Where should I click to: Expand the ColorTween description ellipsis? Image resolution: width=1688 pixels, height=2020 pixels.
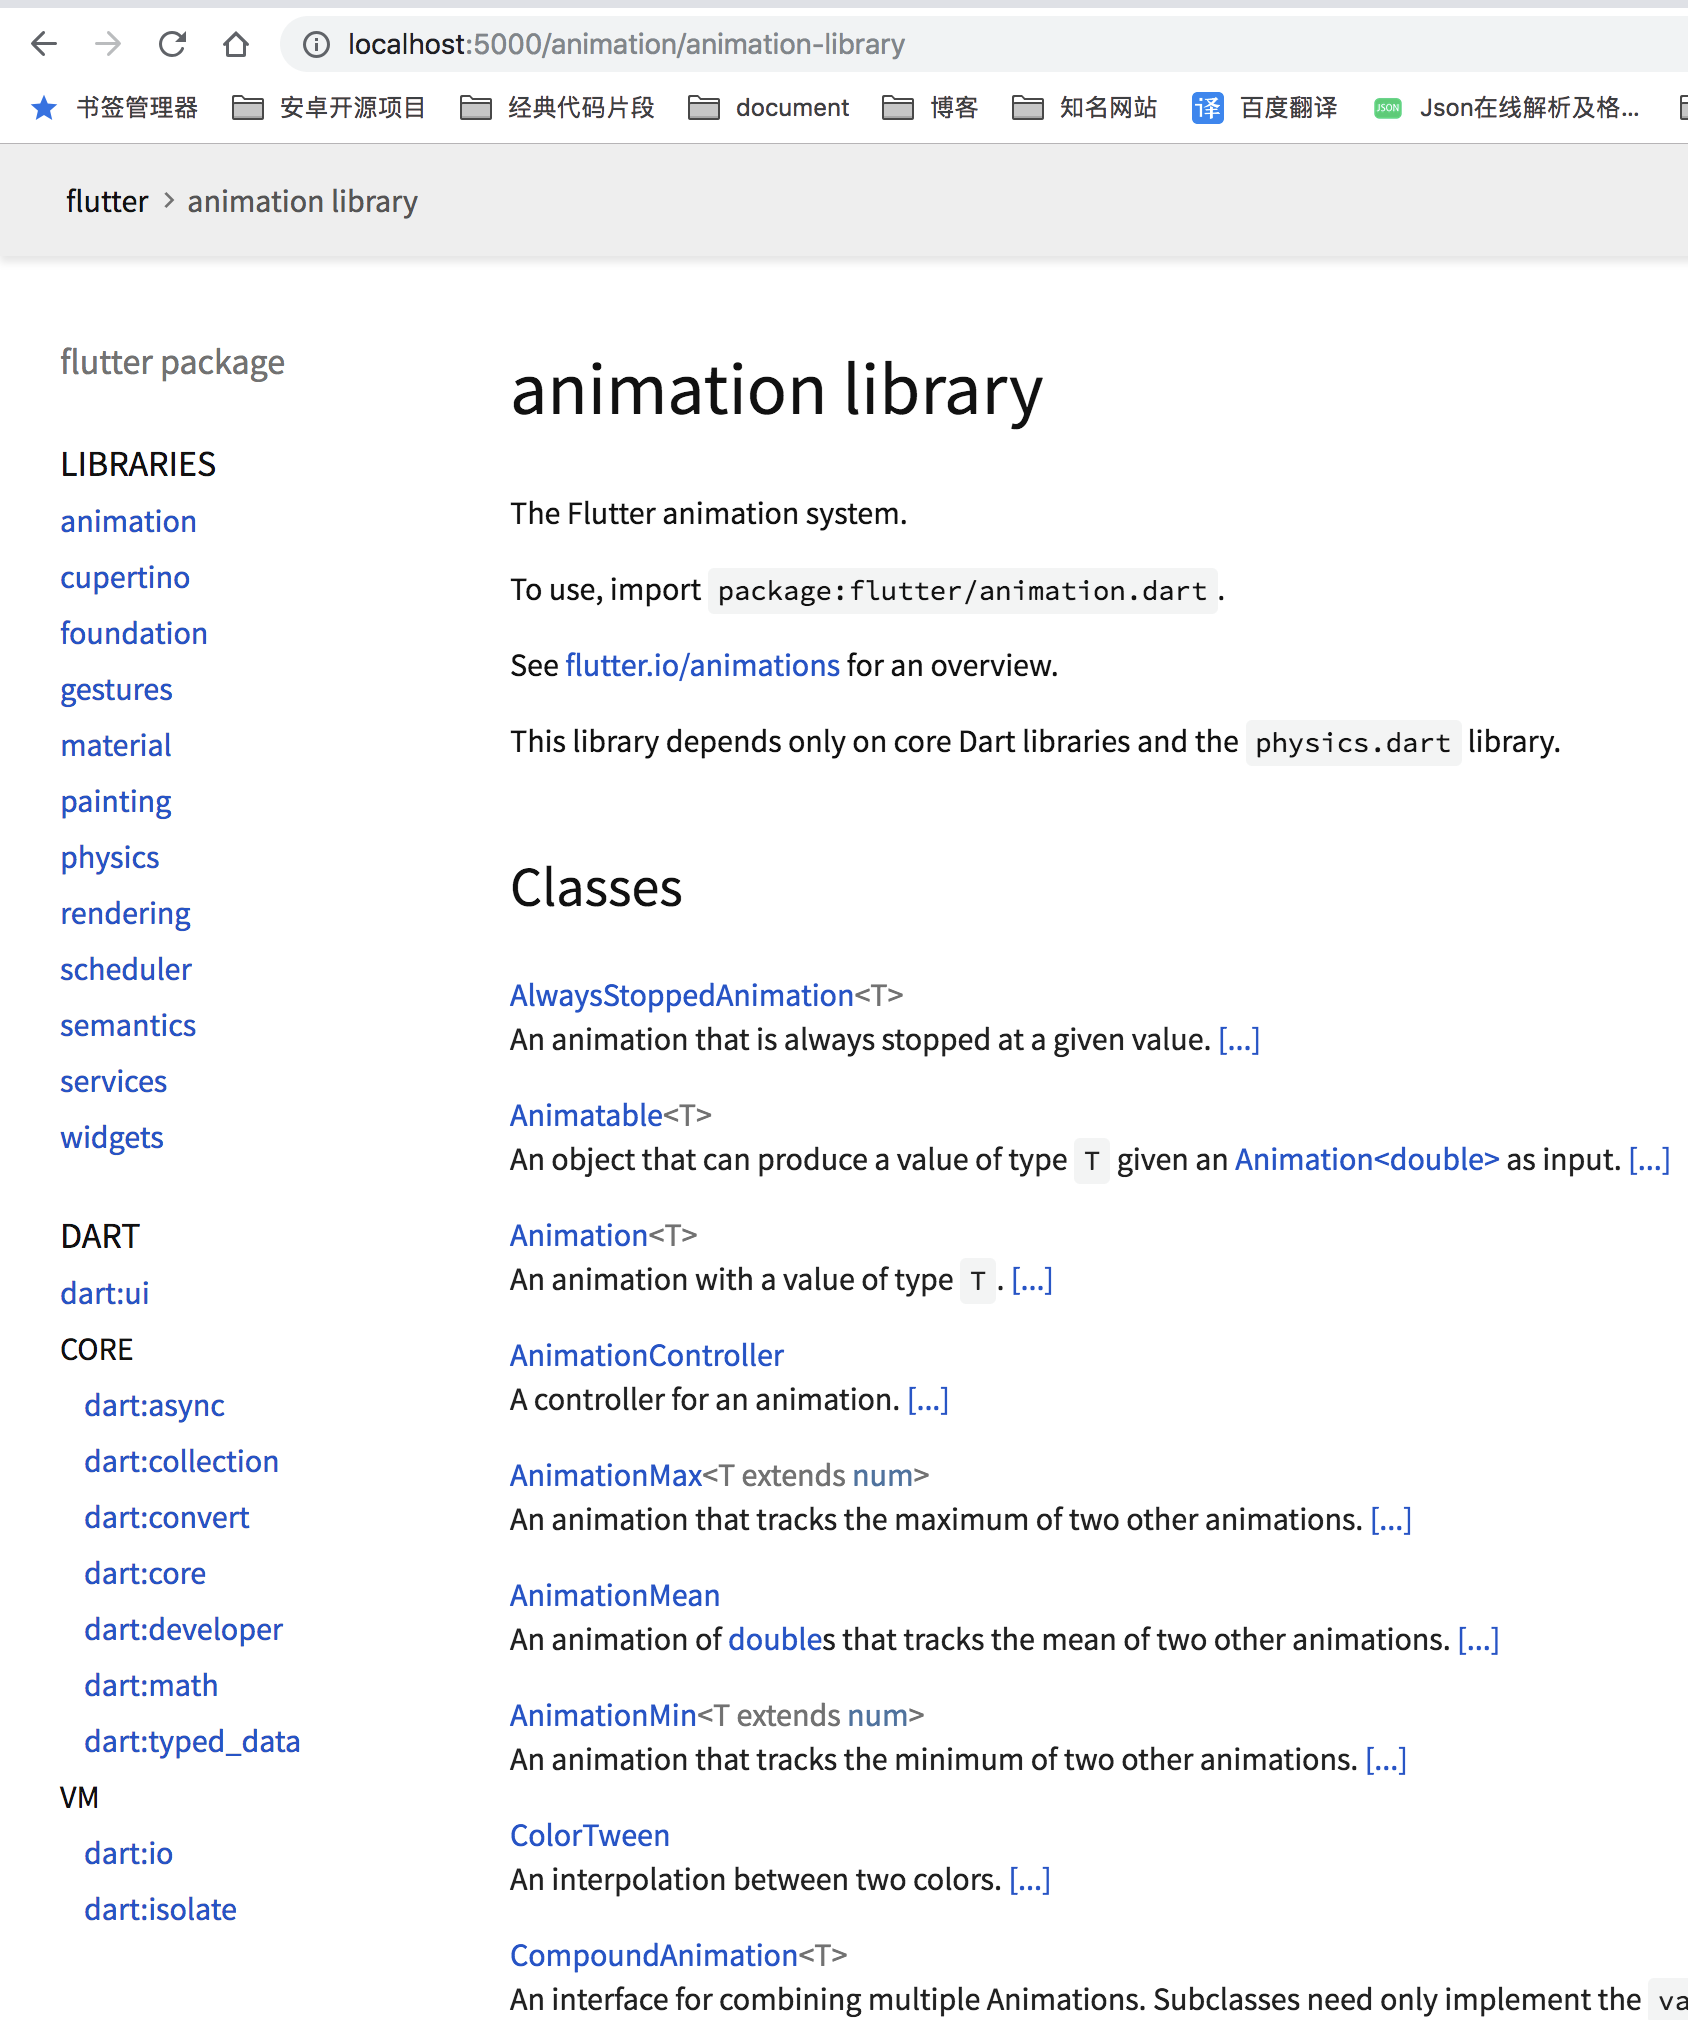pyautogui.click(x=1030, y=1879)
